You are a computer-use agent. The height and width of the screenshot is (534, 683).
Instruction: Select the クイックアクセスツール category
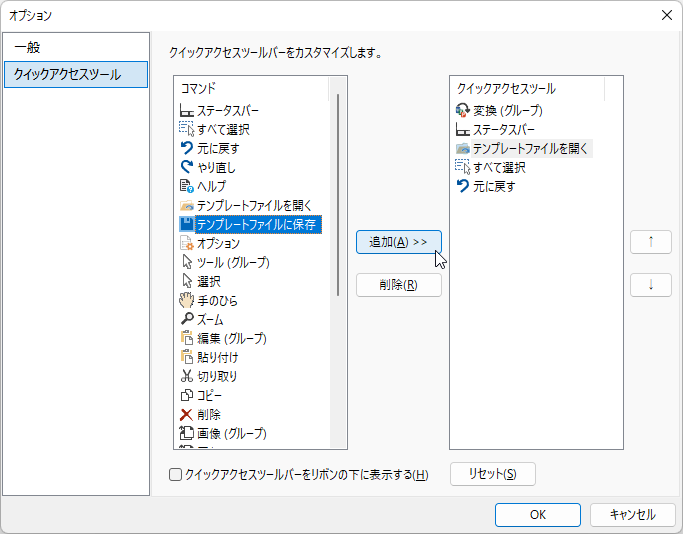[x=76, y=74]
